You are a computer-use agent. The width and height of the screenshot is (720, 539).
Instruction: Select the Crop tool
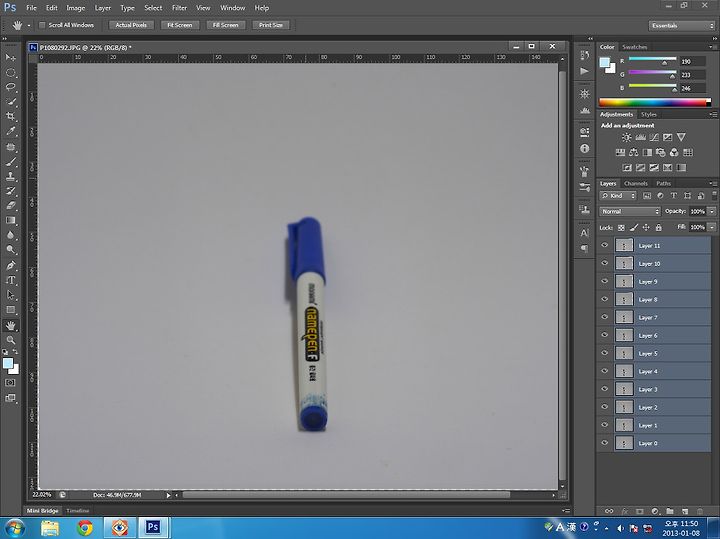pyautogui.click(x=10, y=117)
